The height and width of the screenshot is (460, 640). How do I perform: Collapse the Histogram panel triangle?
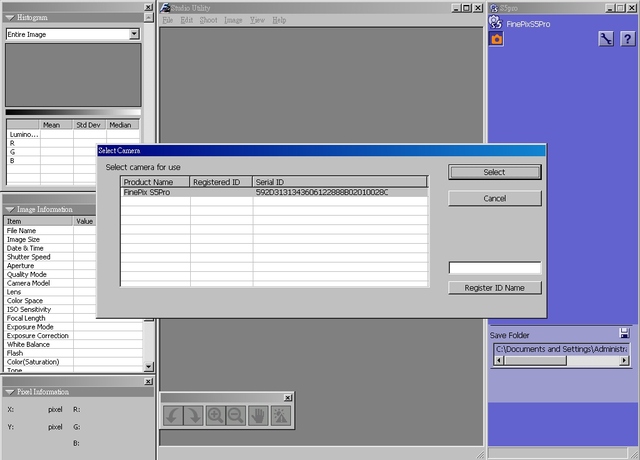9,18
